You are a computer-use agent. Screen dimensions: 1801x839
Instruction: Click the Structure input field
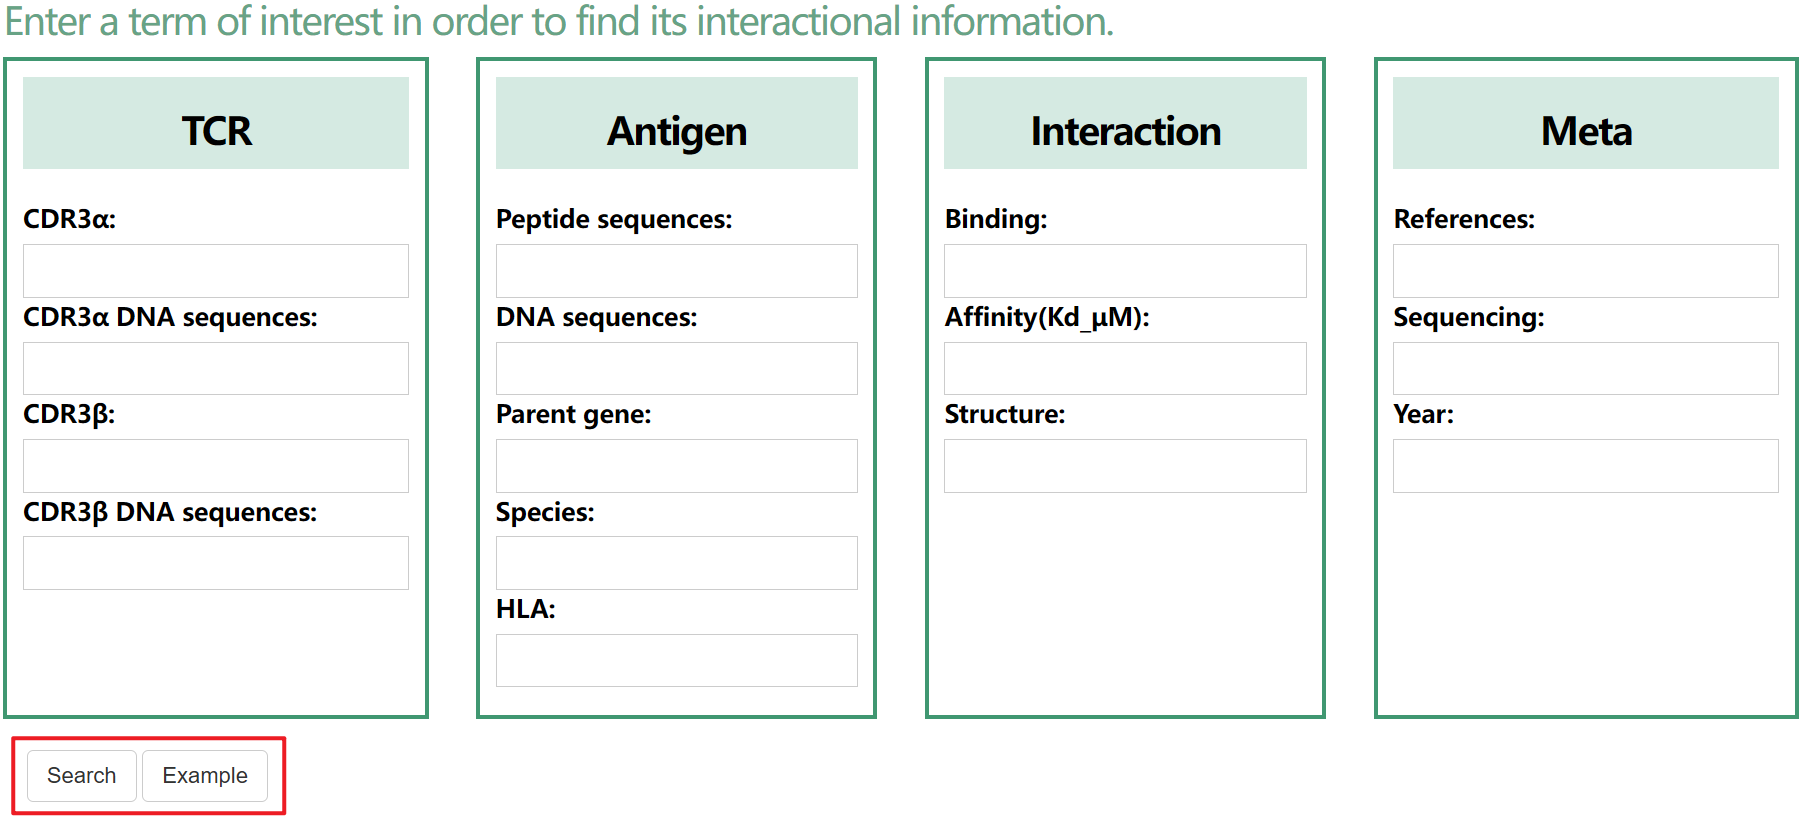click(1125, 466)
